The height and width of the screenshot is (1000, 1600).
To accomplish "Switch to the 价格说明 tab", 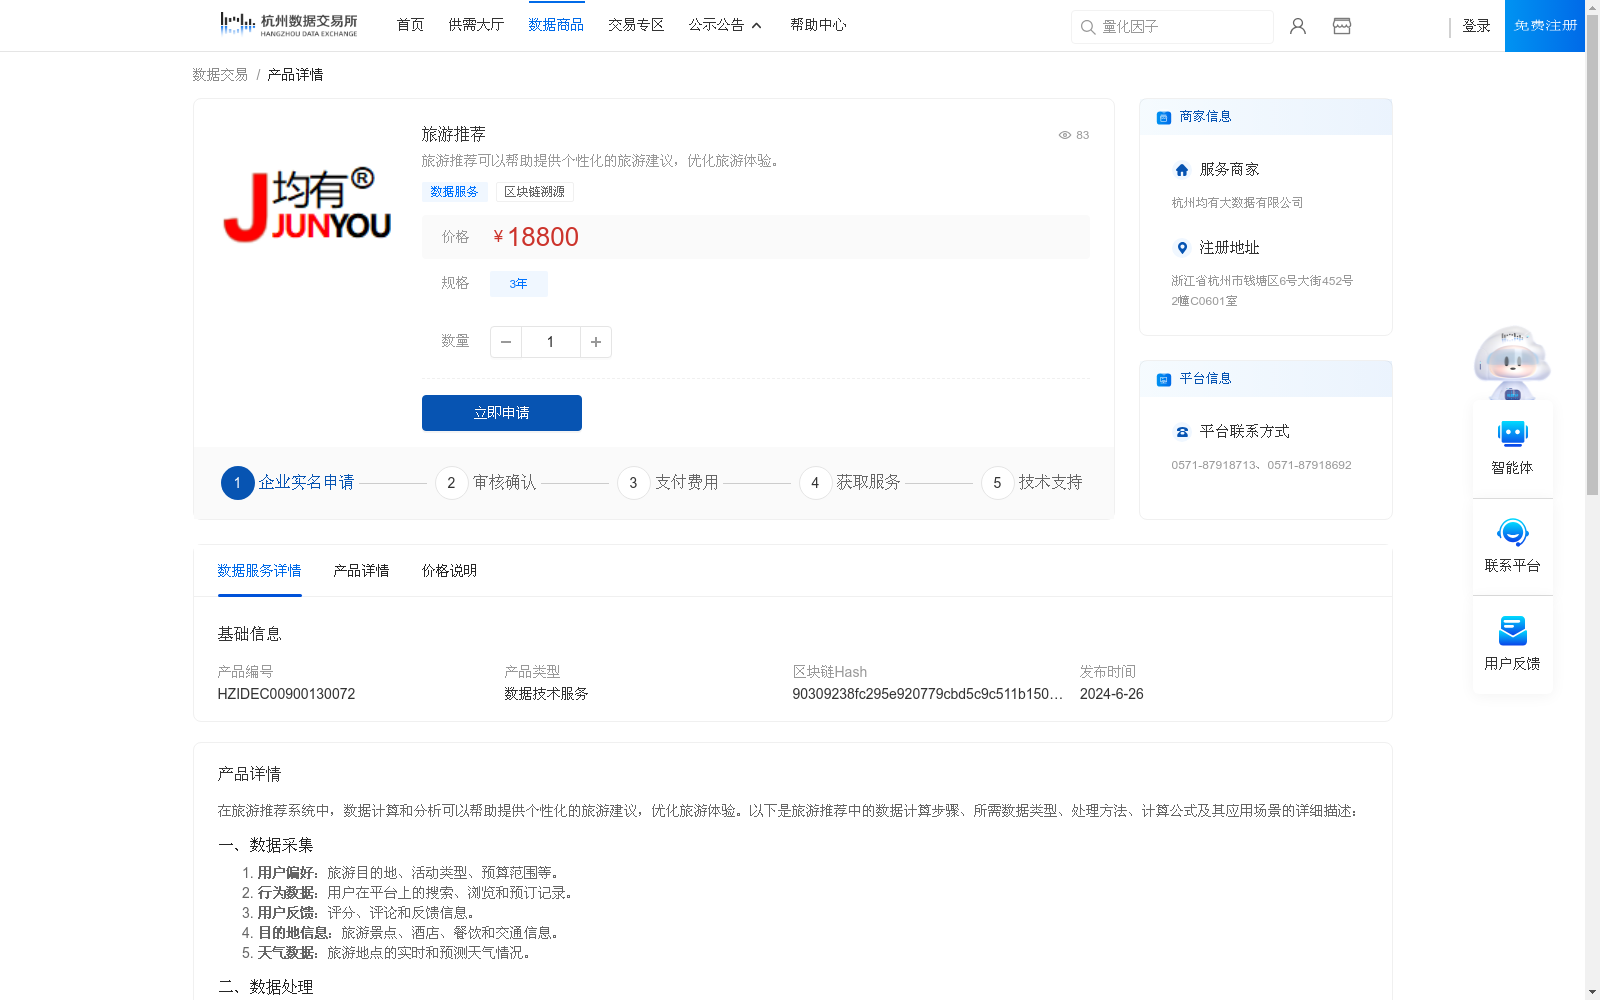I will point(448,571).
